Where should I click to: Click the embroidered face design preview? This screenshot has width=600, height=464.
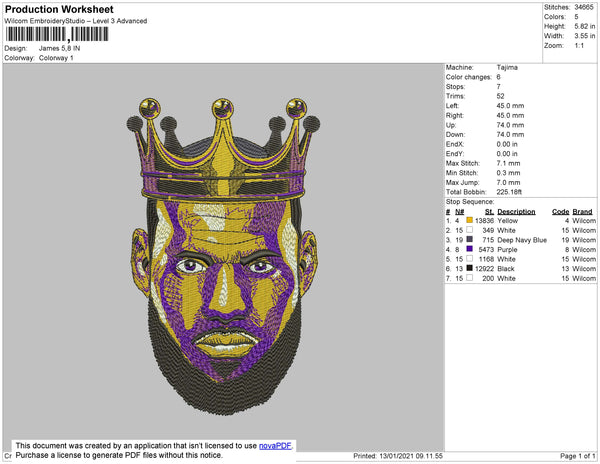click(224, 256)
